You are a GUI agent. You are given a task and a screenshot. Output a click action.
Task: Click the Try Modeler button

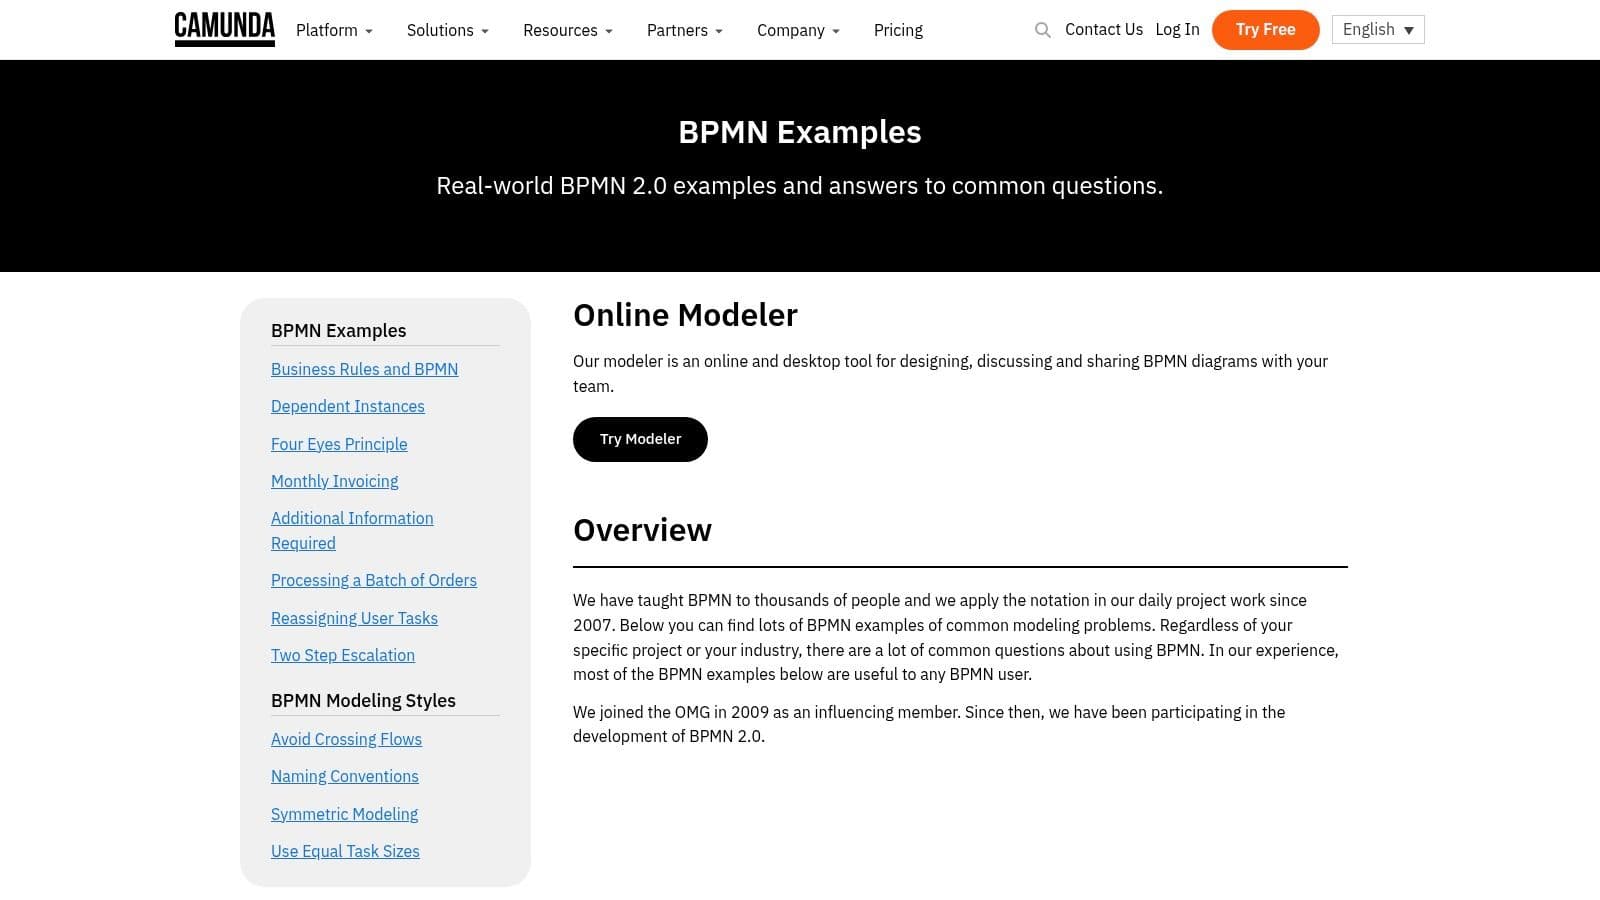pyautogui.click(x=640, y=439)
